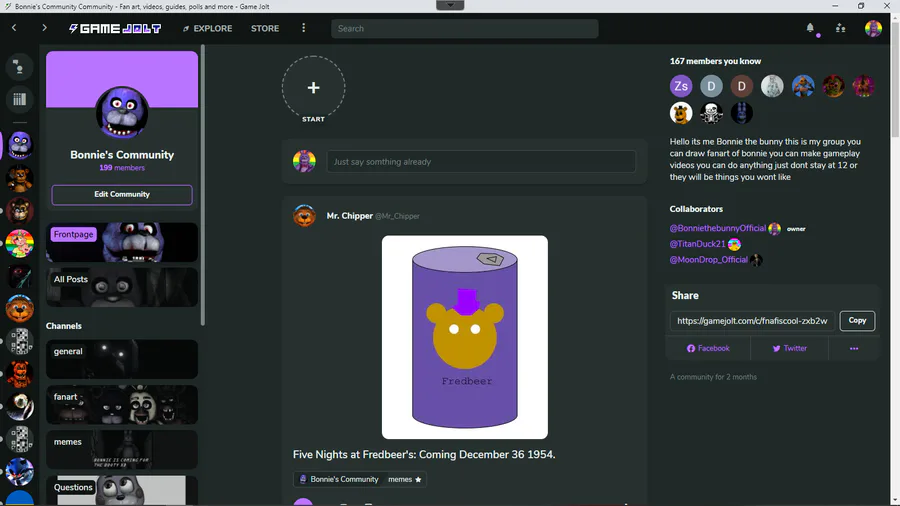Open the friends list icon
Viewport: 900px width, 506px height.
coord(840,28)
